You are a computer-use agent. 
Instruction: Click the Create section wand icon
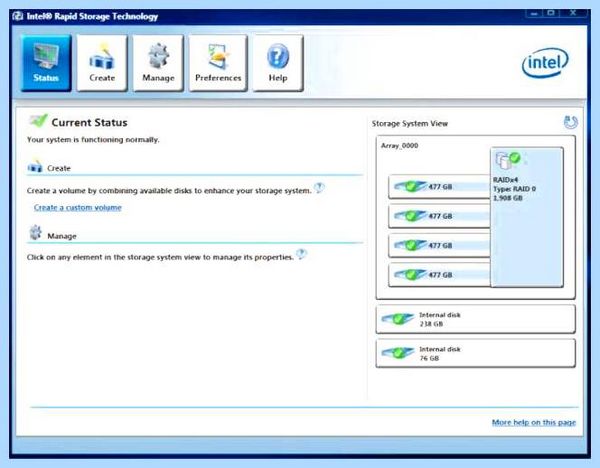click(35, 166)
